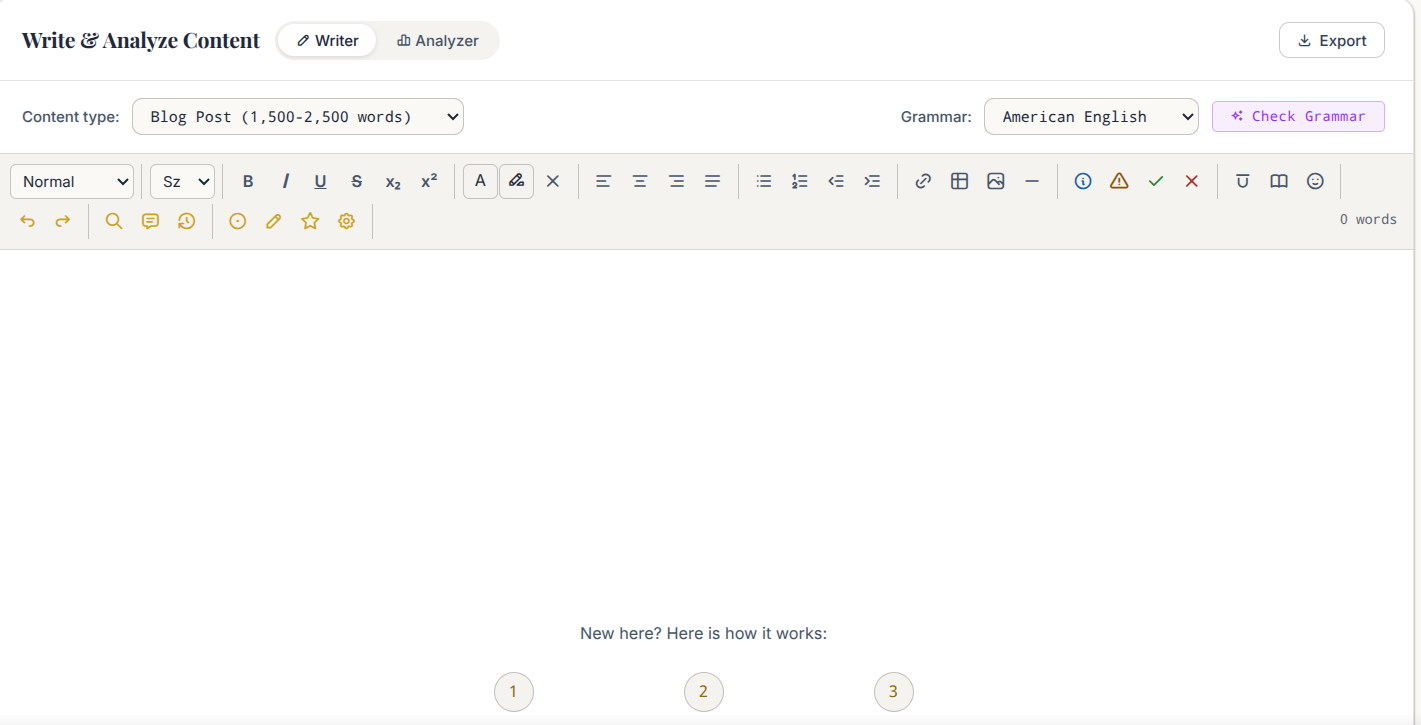Open the comments speech bubble
Image resolution: width=1421 pixels, height=725 pixels.
(x=150, y=221)
